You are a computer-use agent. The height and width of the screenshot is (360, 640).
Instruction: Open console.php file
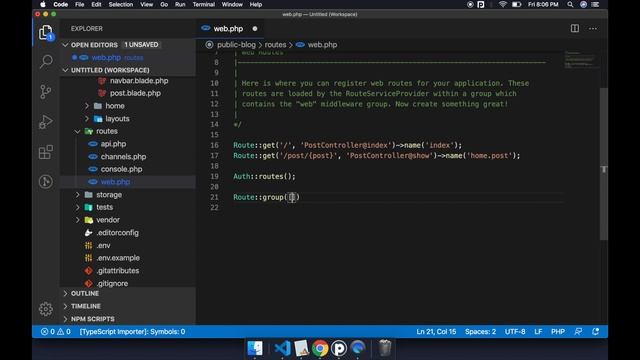tap(121, 169)
